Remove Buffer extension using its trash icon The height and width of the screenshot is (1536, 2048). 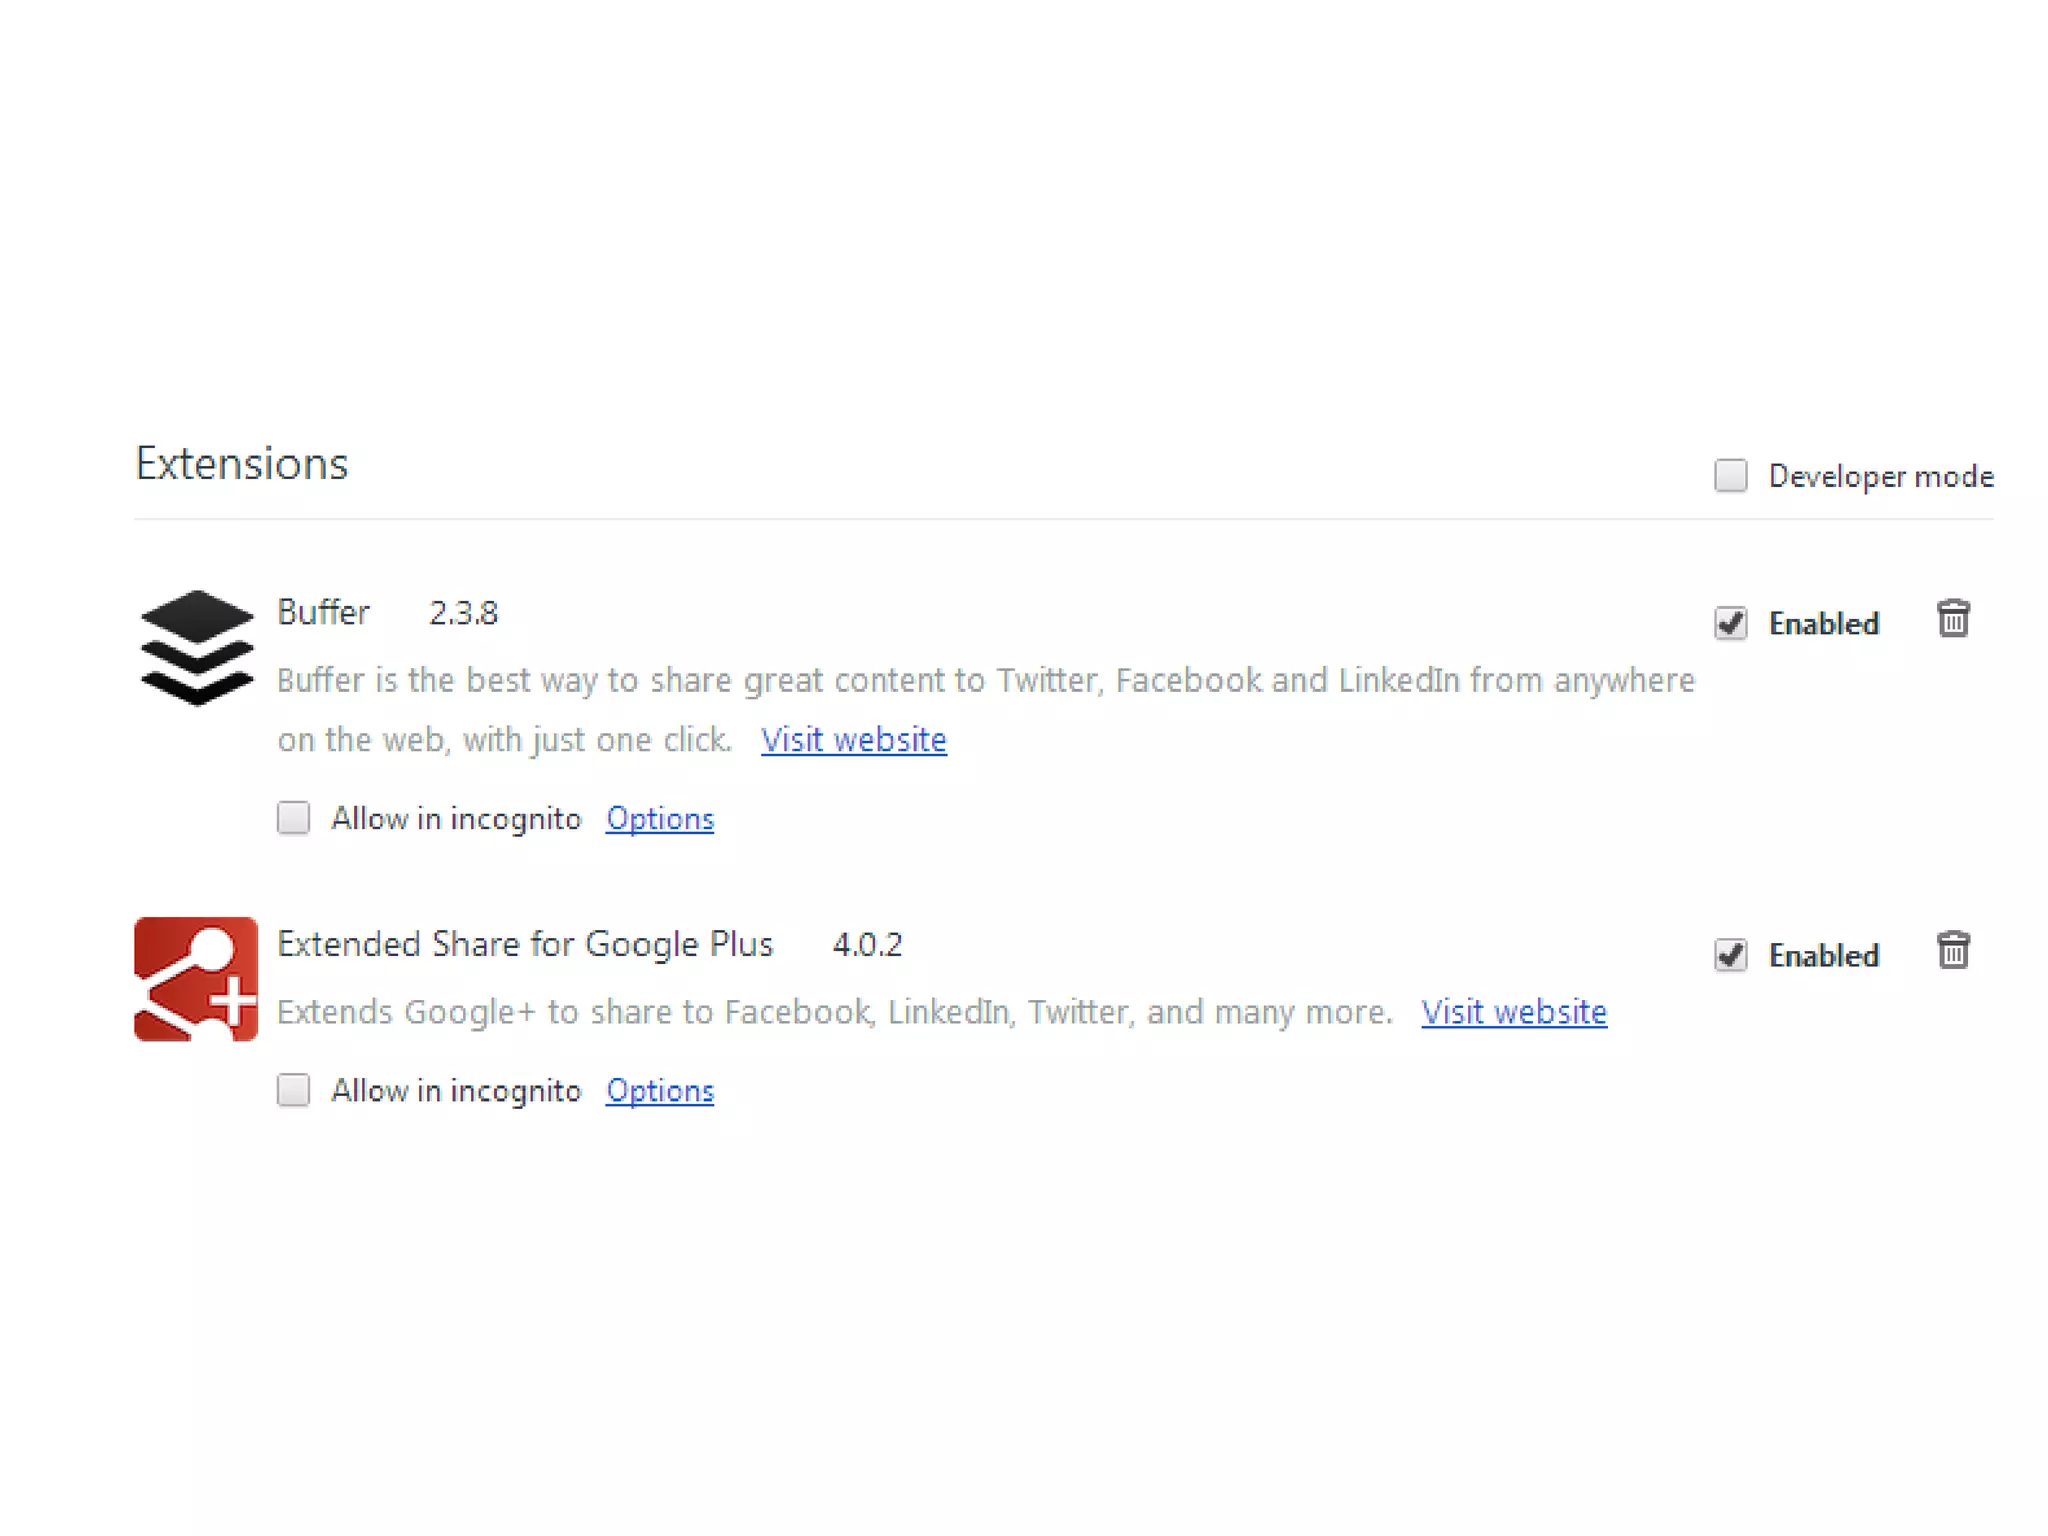(1953, 620)
